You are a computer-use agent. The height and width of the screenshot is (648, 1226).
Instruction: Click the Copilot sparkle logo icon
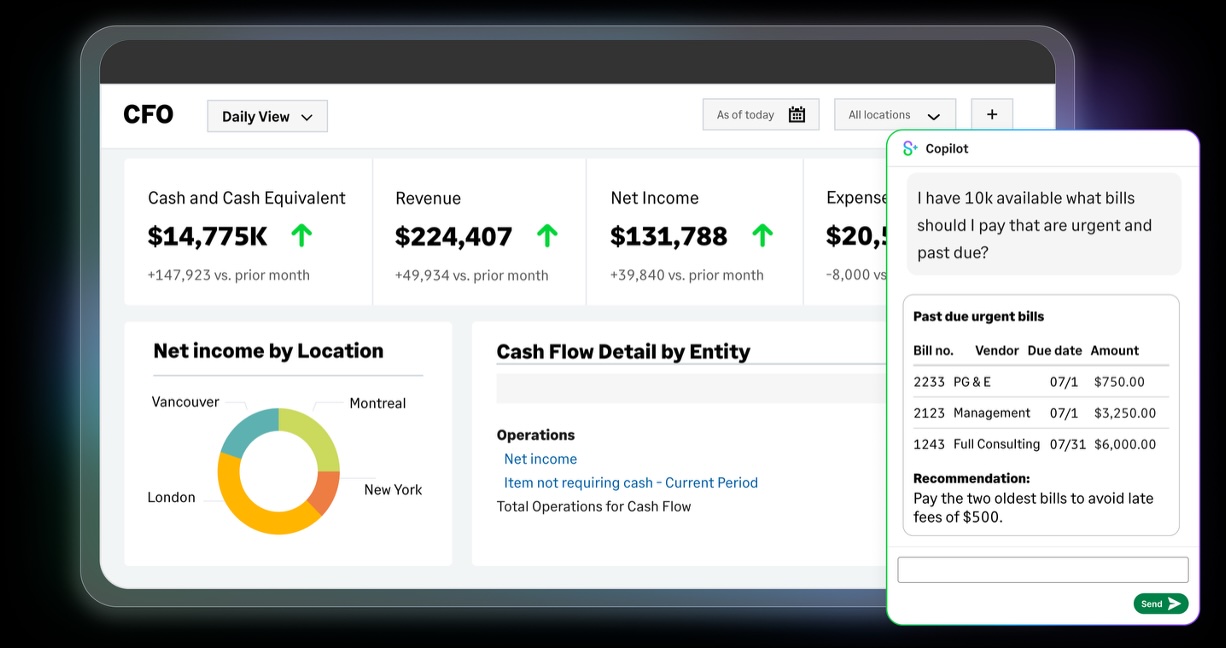[909, 149]
